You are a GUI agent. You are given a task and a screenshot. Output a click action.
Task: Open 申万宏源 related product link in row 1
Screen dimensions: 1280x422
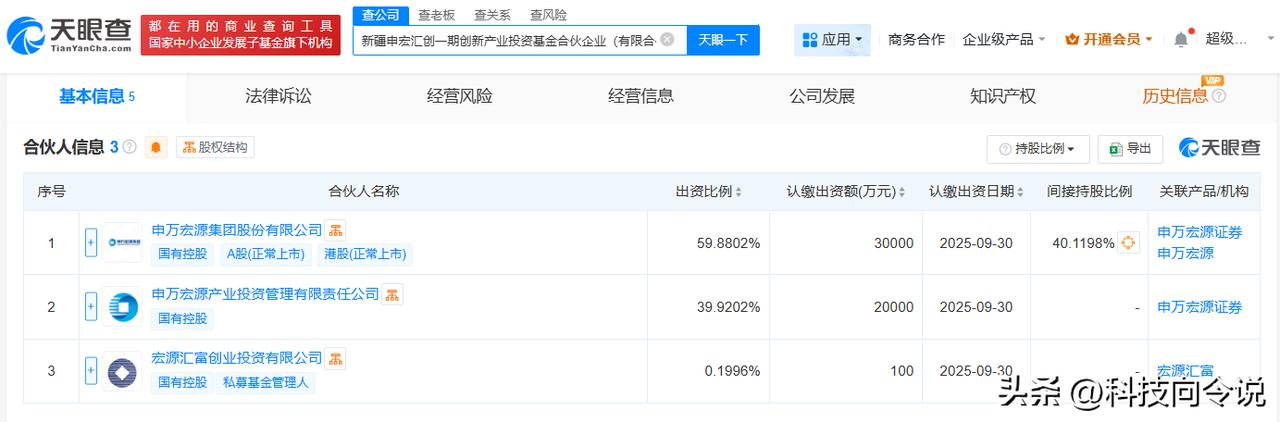click(x=1186, y=253)
